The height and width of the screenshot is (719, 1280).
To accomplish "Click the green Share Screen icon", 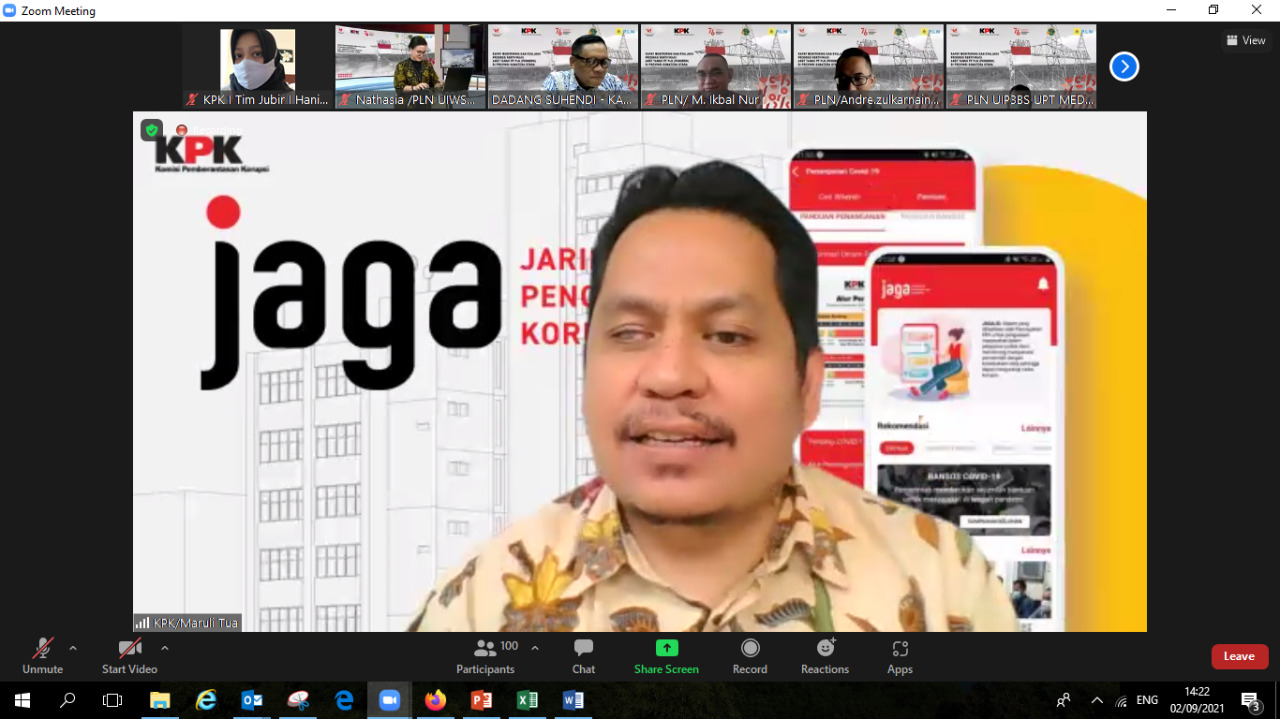I will (667, 648).
